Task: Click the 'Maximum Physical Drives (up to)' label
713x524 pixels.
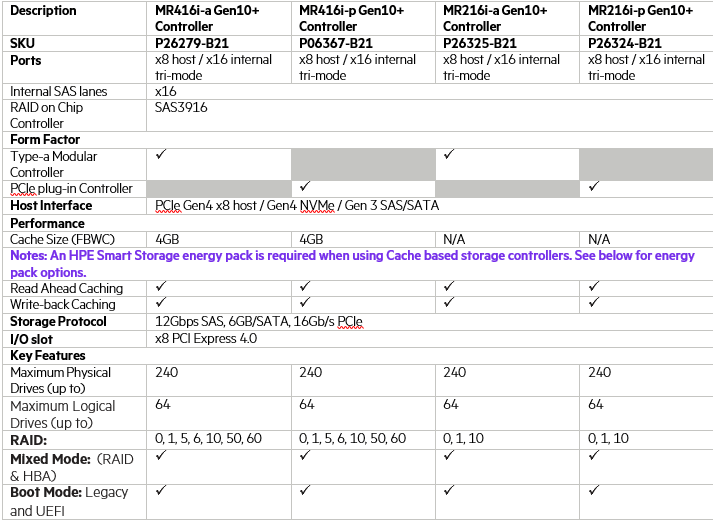Action: tap(60, 380)
